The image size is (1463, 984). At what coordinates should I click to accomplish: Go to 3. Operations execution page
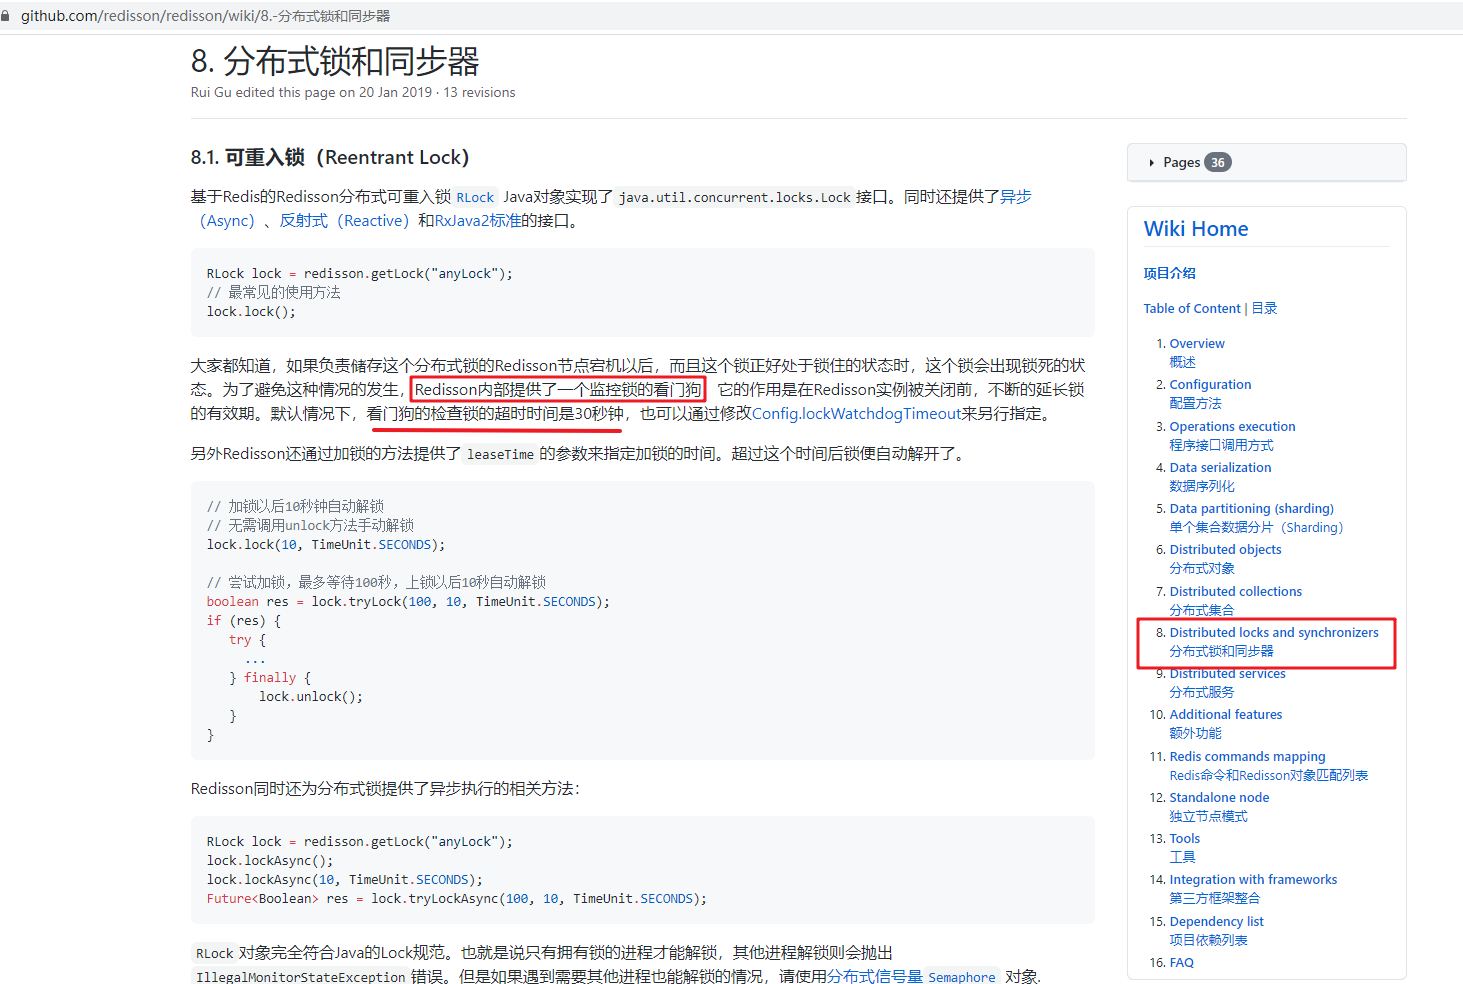[x=1232, y=426]
